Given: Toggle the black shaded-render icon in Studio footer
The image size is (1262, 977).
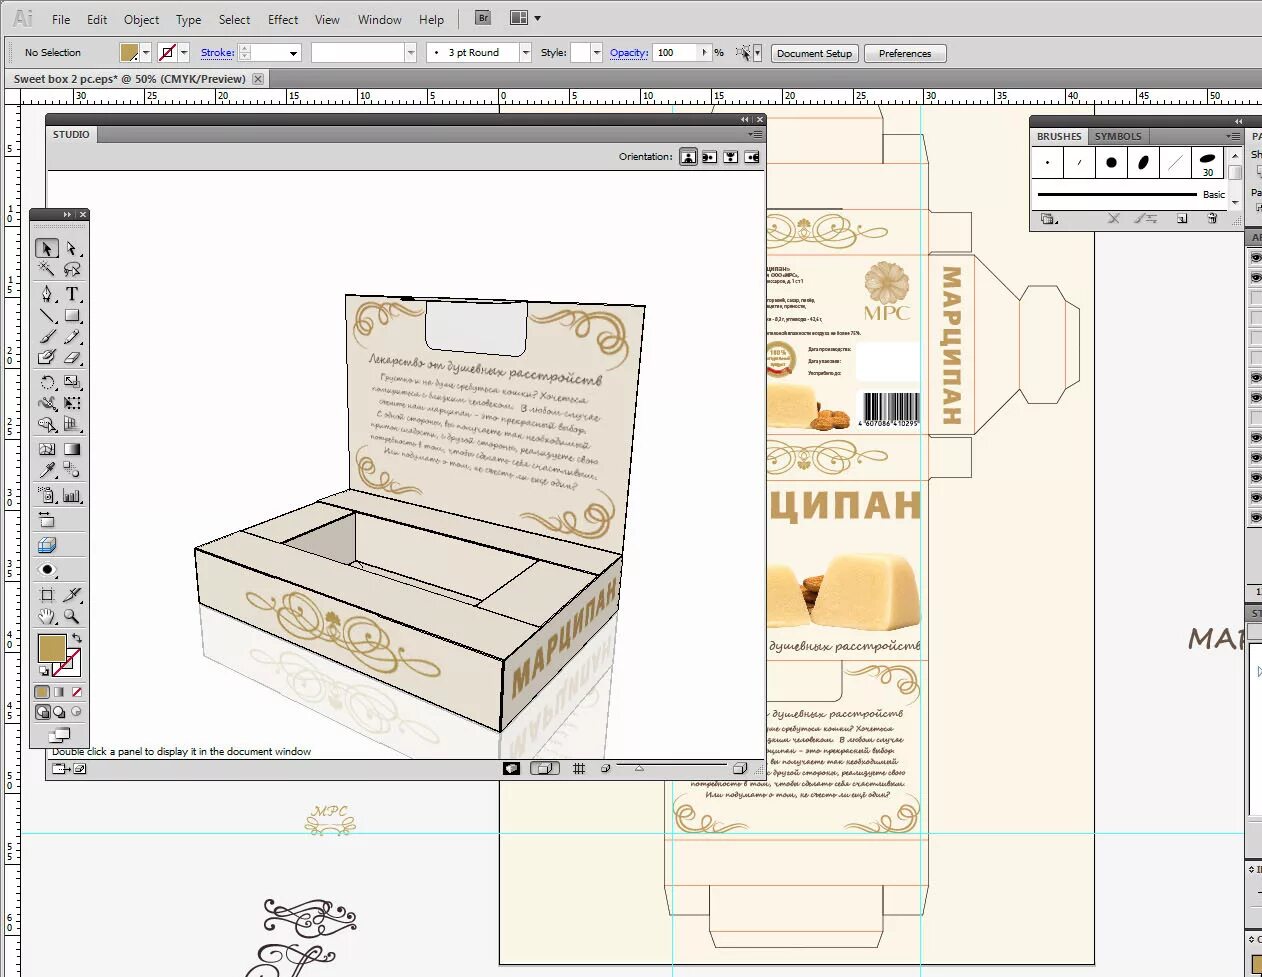Looking at the screenshot, I should pos(511,768).
